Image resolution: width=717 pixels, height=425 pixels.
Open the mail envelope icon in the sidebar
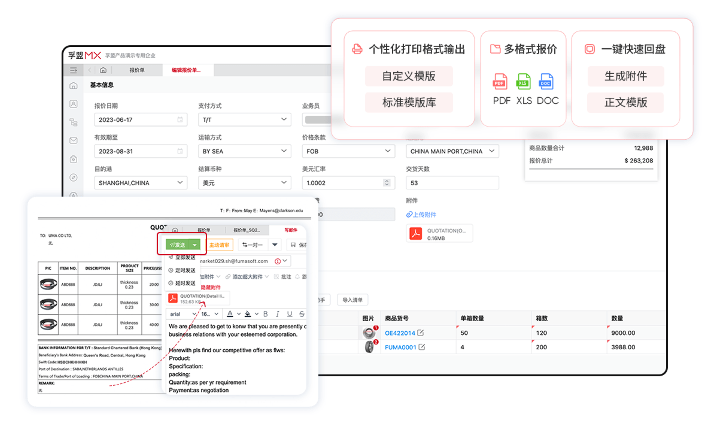[73, 139]
